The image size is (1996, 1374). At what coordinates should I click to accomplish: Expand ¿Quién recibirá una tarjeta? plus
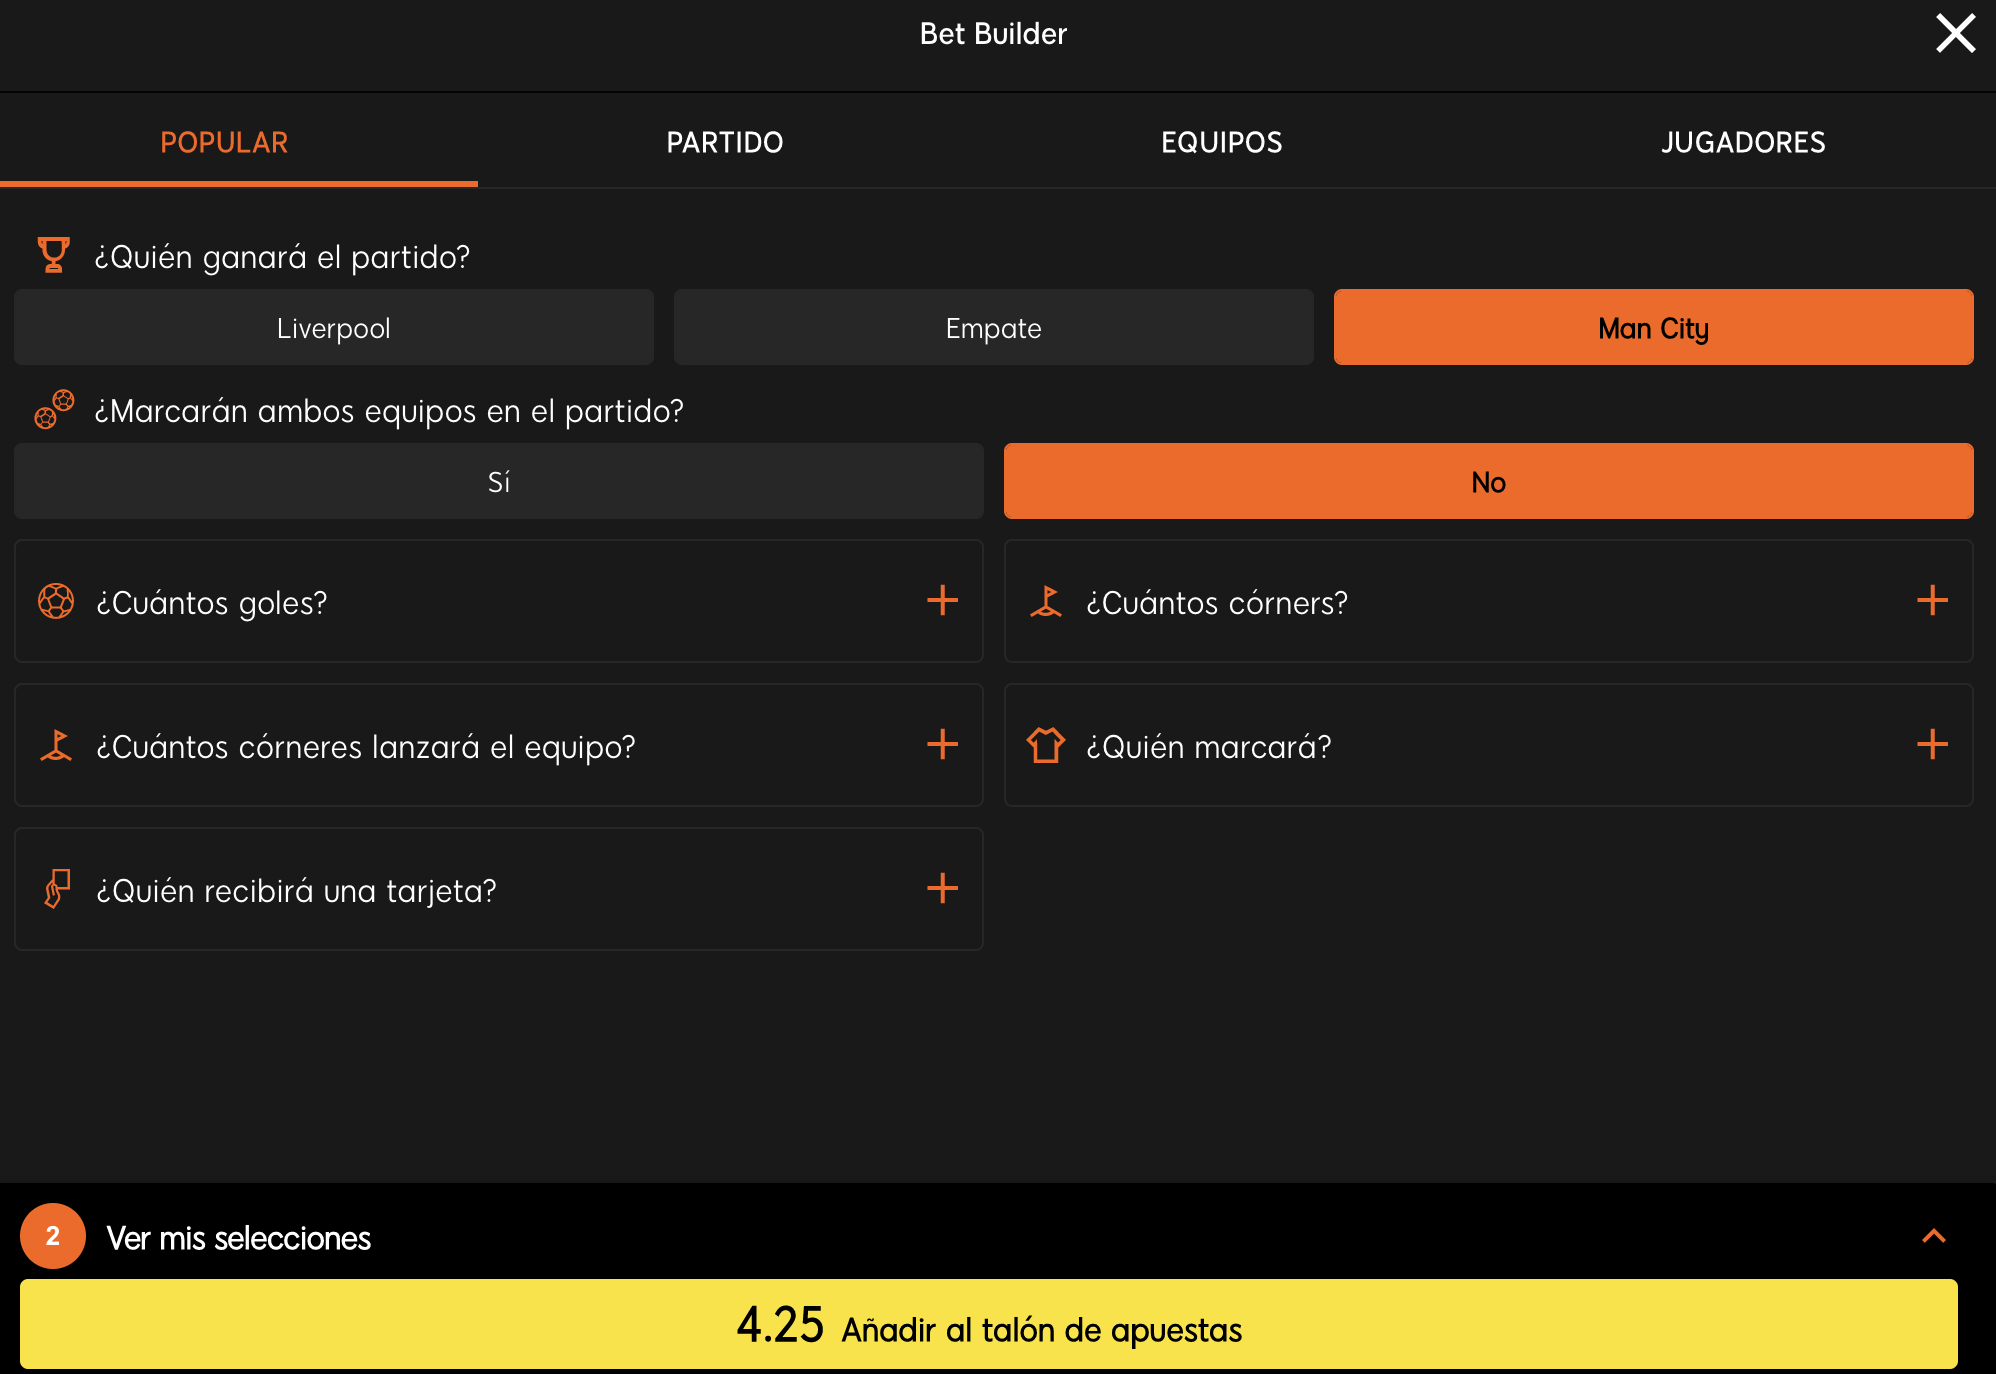(x=942, y=888)
